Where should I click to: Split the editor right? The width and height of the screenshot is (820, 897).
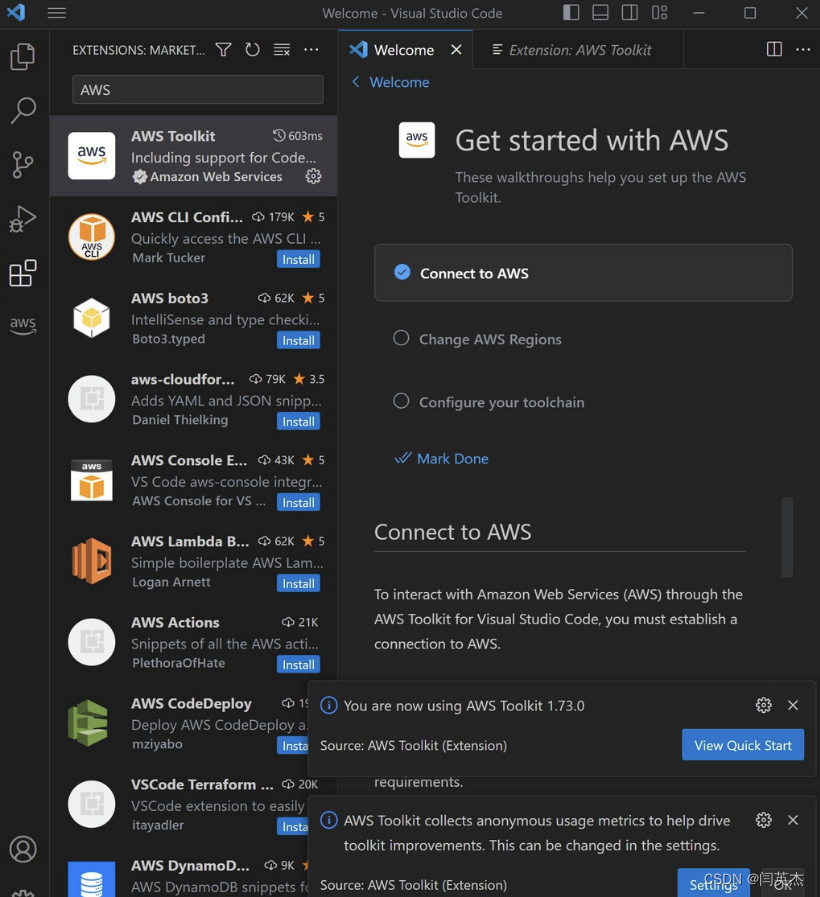click(774, 49)
